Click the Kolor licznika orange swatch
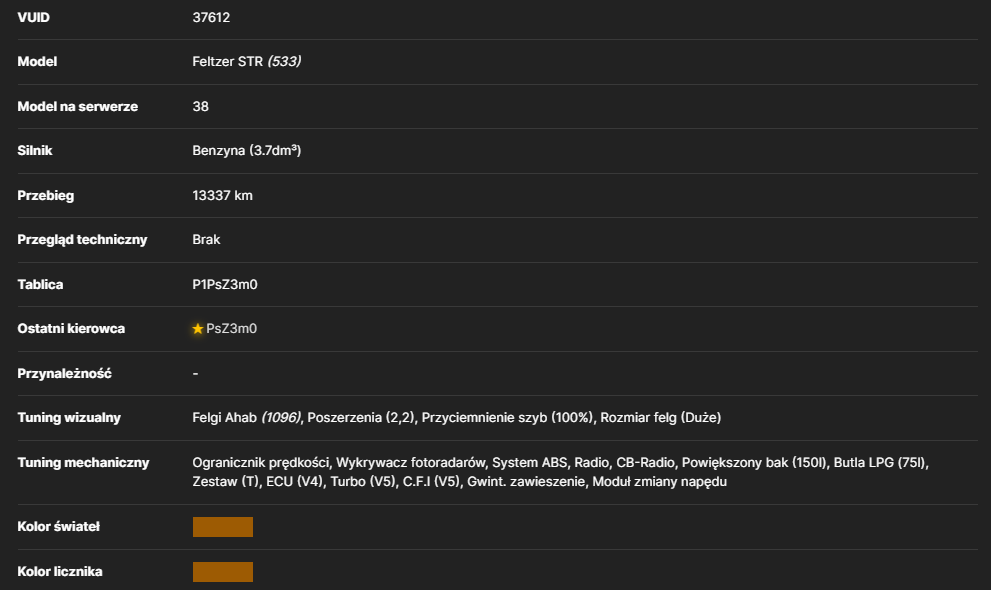The image size is (991, 590). [222, 572]
